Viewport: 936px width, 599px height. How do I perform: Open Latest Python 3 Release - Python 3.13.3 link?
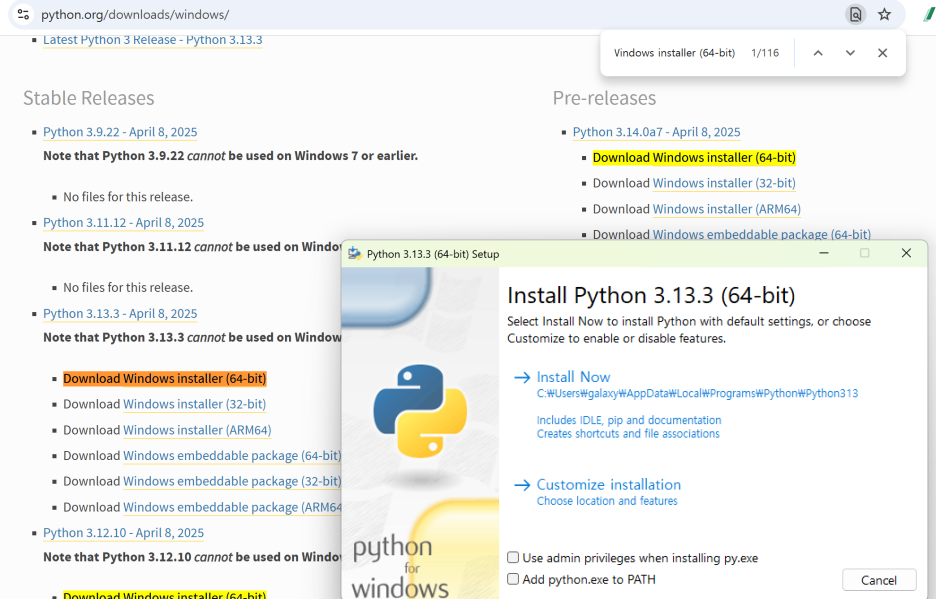(153, 40)
